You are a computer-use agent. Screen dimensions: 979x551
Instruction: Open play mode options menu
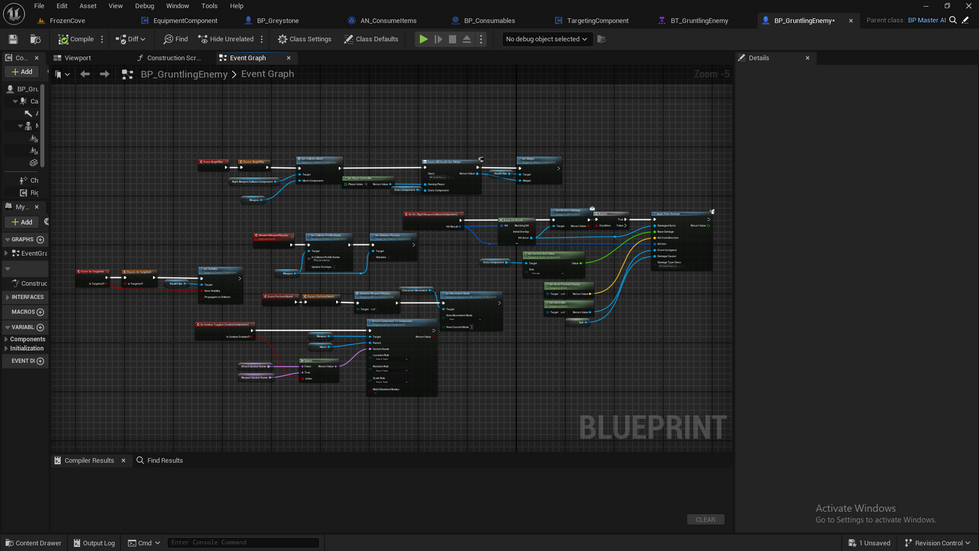pos(481,39)
